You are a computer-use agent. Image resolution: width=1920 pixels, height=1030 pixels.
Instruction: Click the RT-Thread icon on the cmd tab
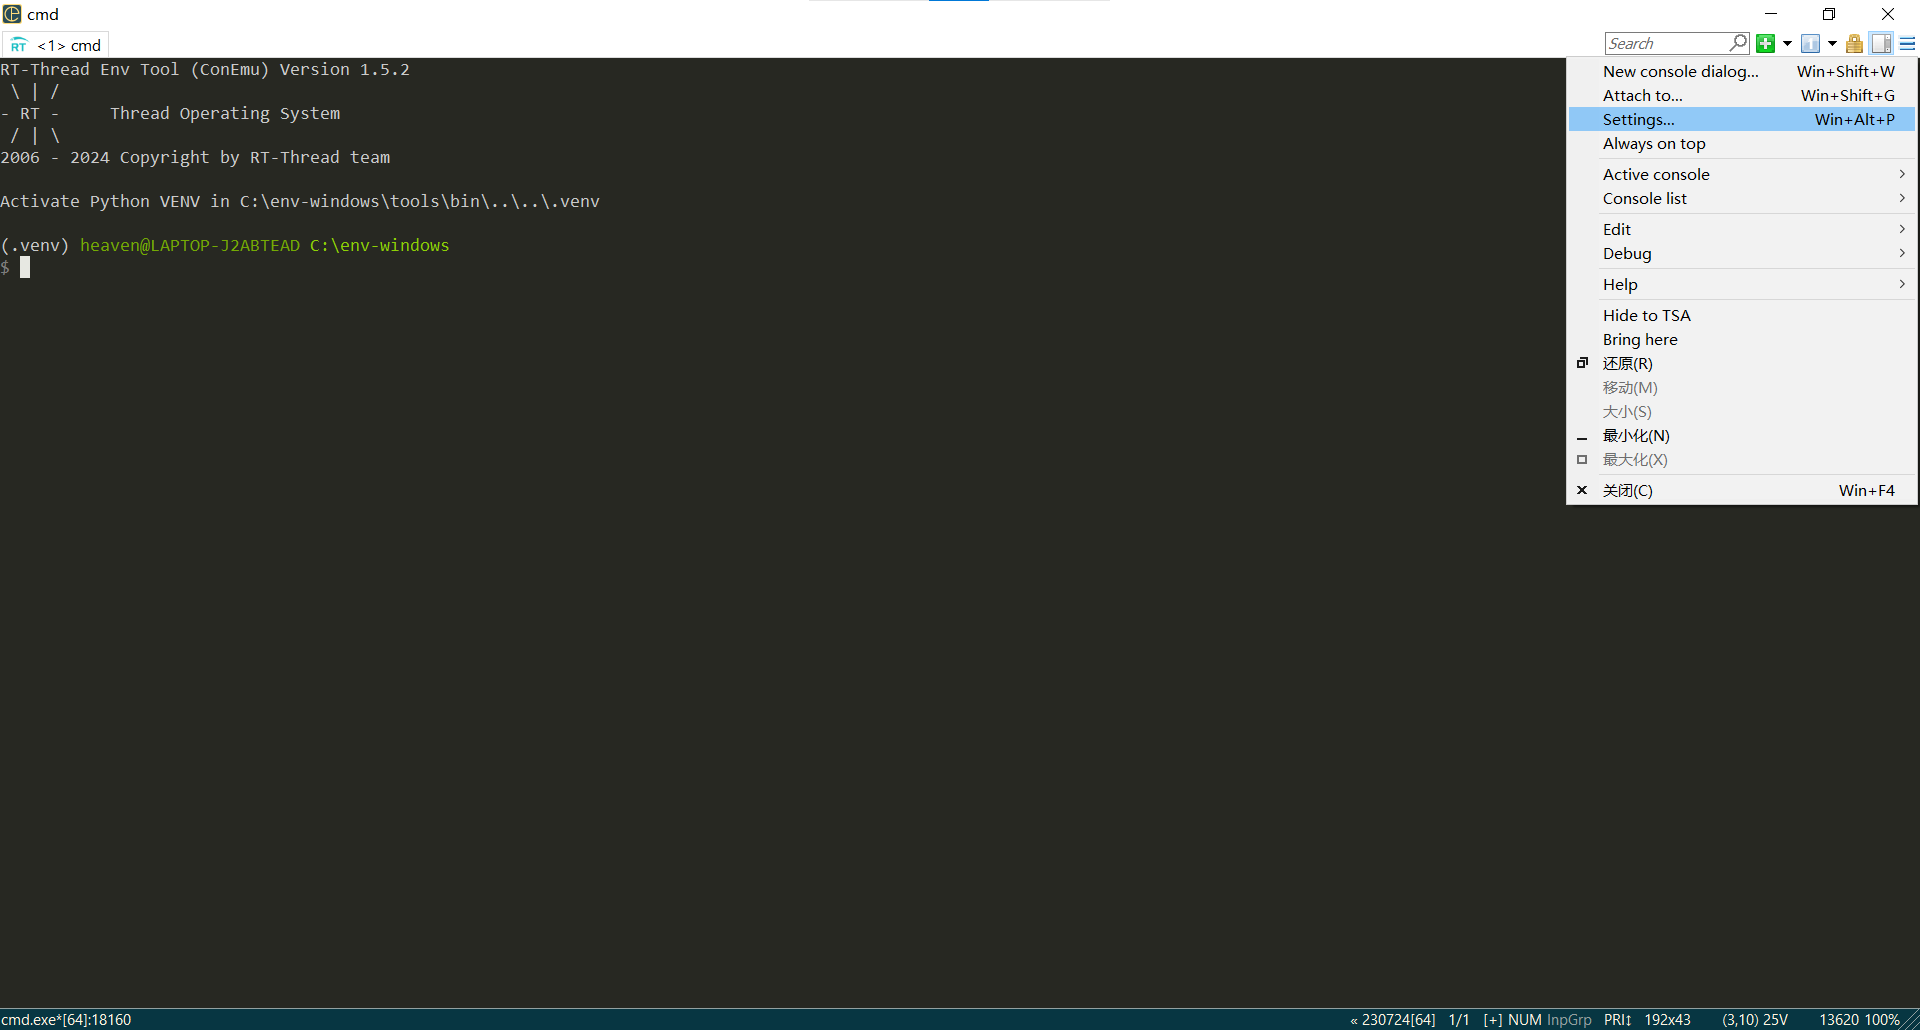pos(18,44)
